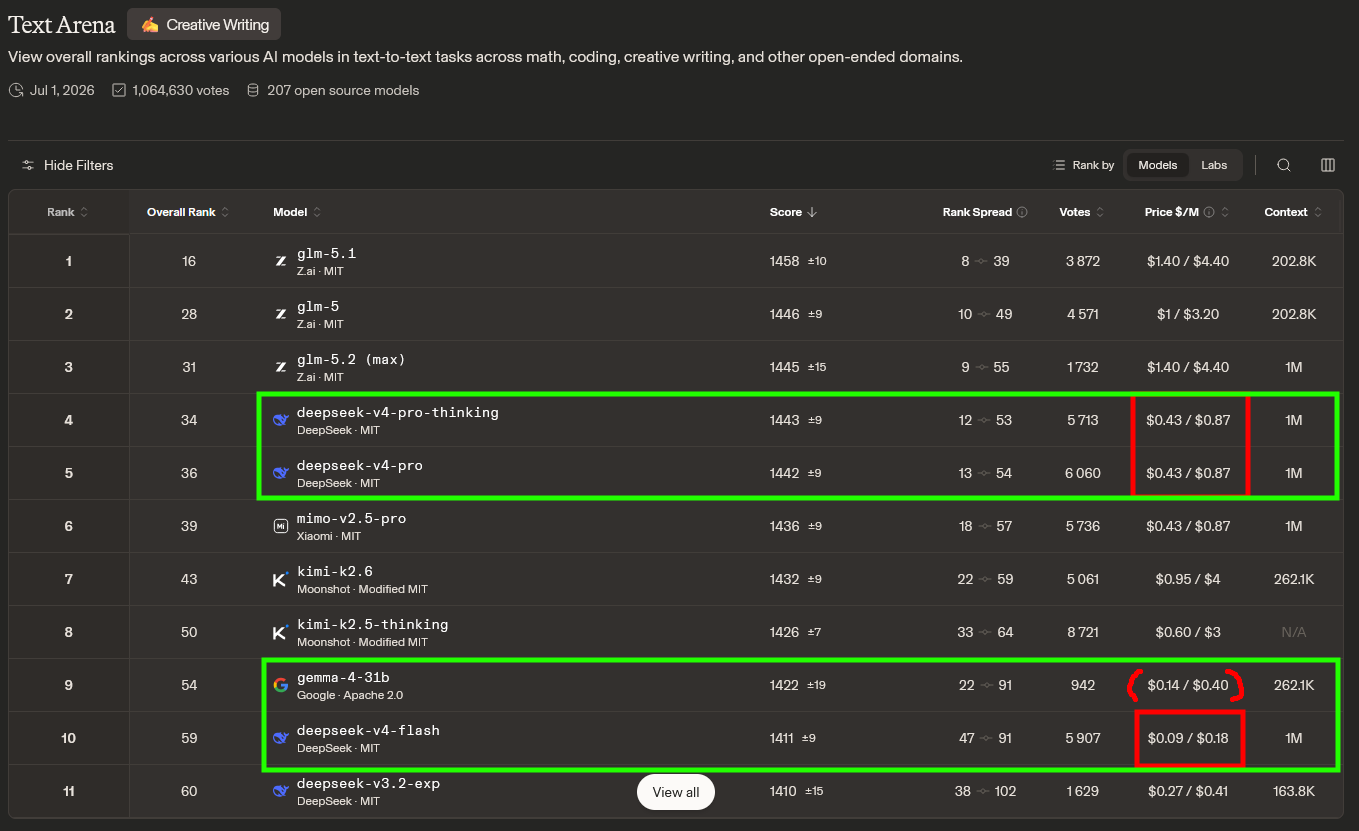Click the Rank Spread info icon

point(1022,212)
